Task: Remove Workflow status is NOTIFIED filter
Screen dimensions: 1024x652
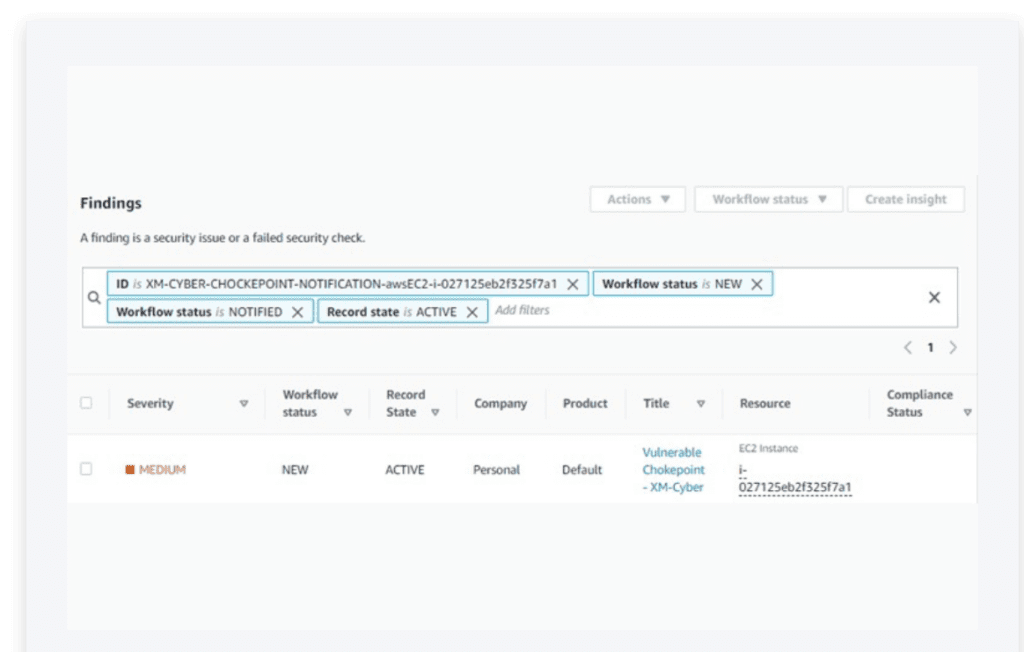Action: click(297, 312)
